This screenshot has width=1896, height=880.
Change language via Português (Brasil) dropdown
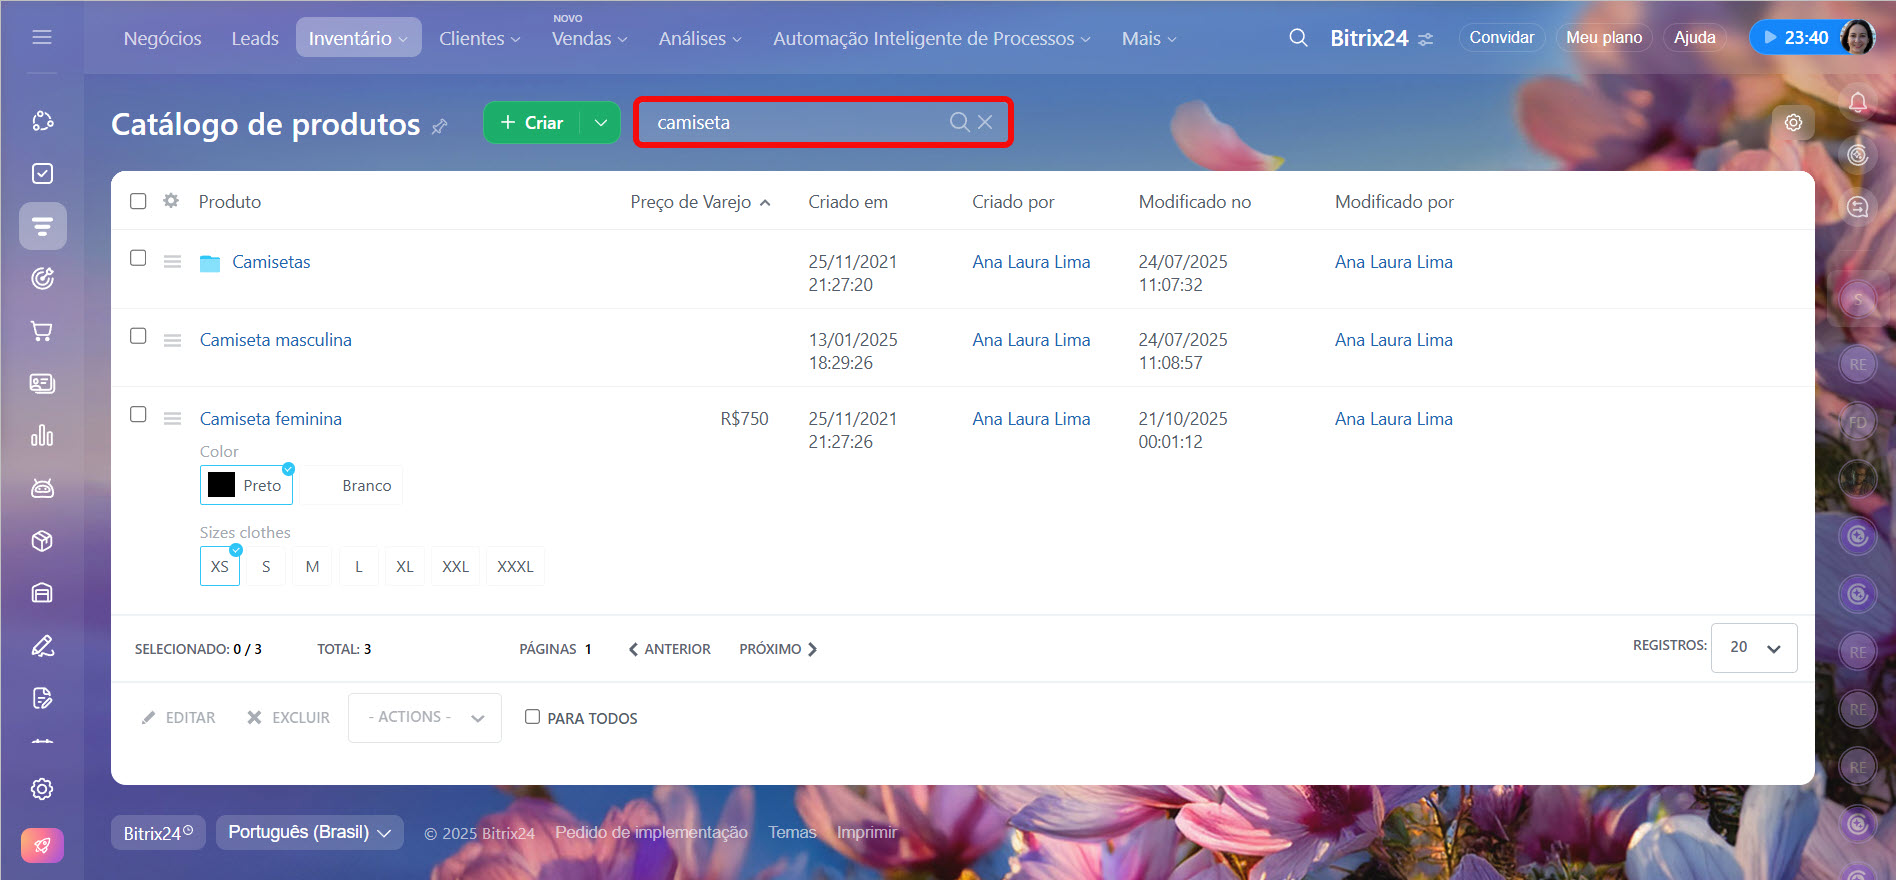pyautogui.click(x=309, y=832)
